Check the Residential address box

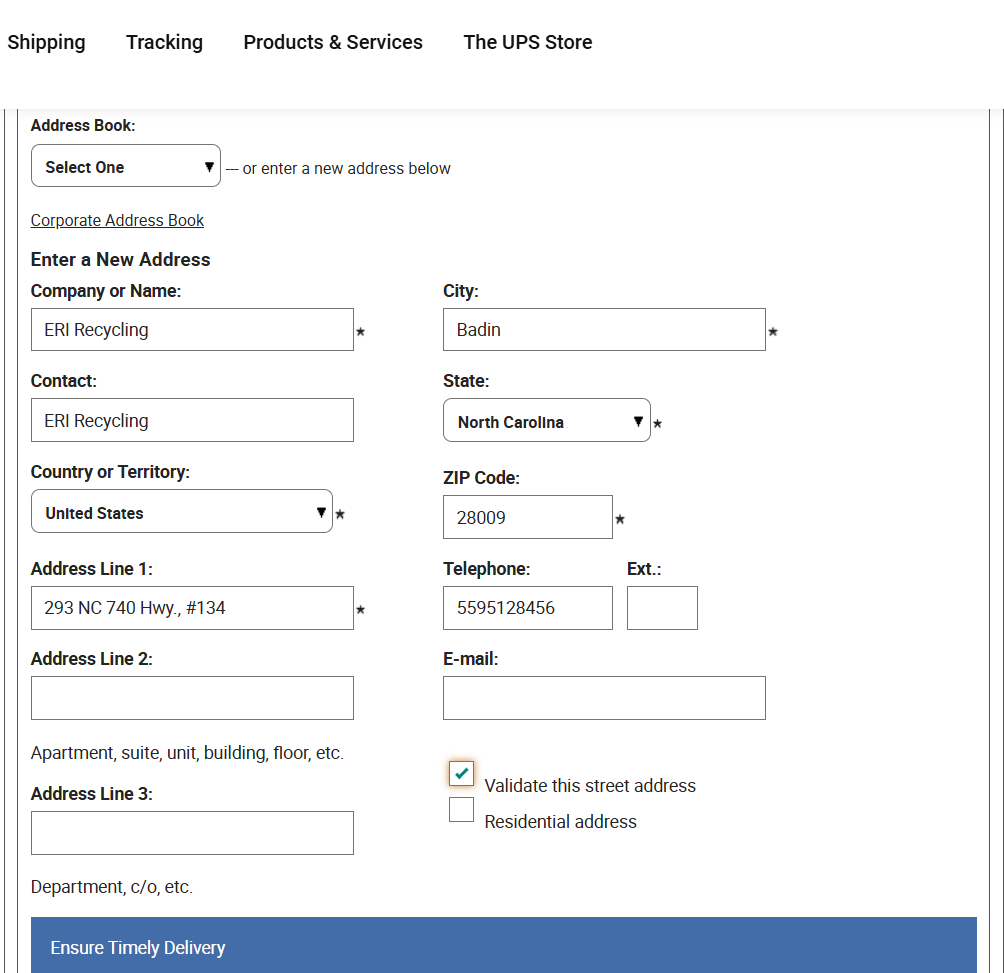tap(461, 810)
